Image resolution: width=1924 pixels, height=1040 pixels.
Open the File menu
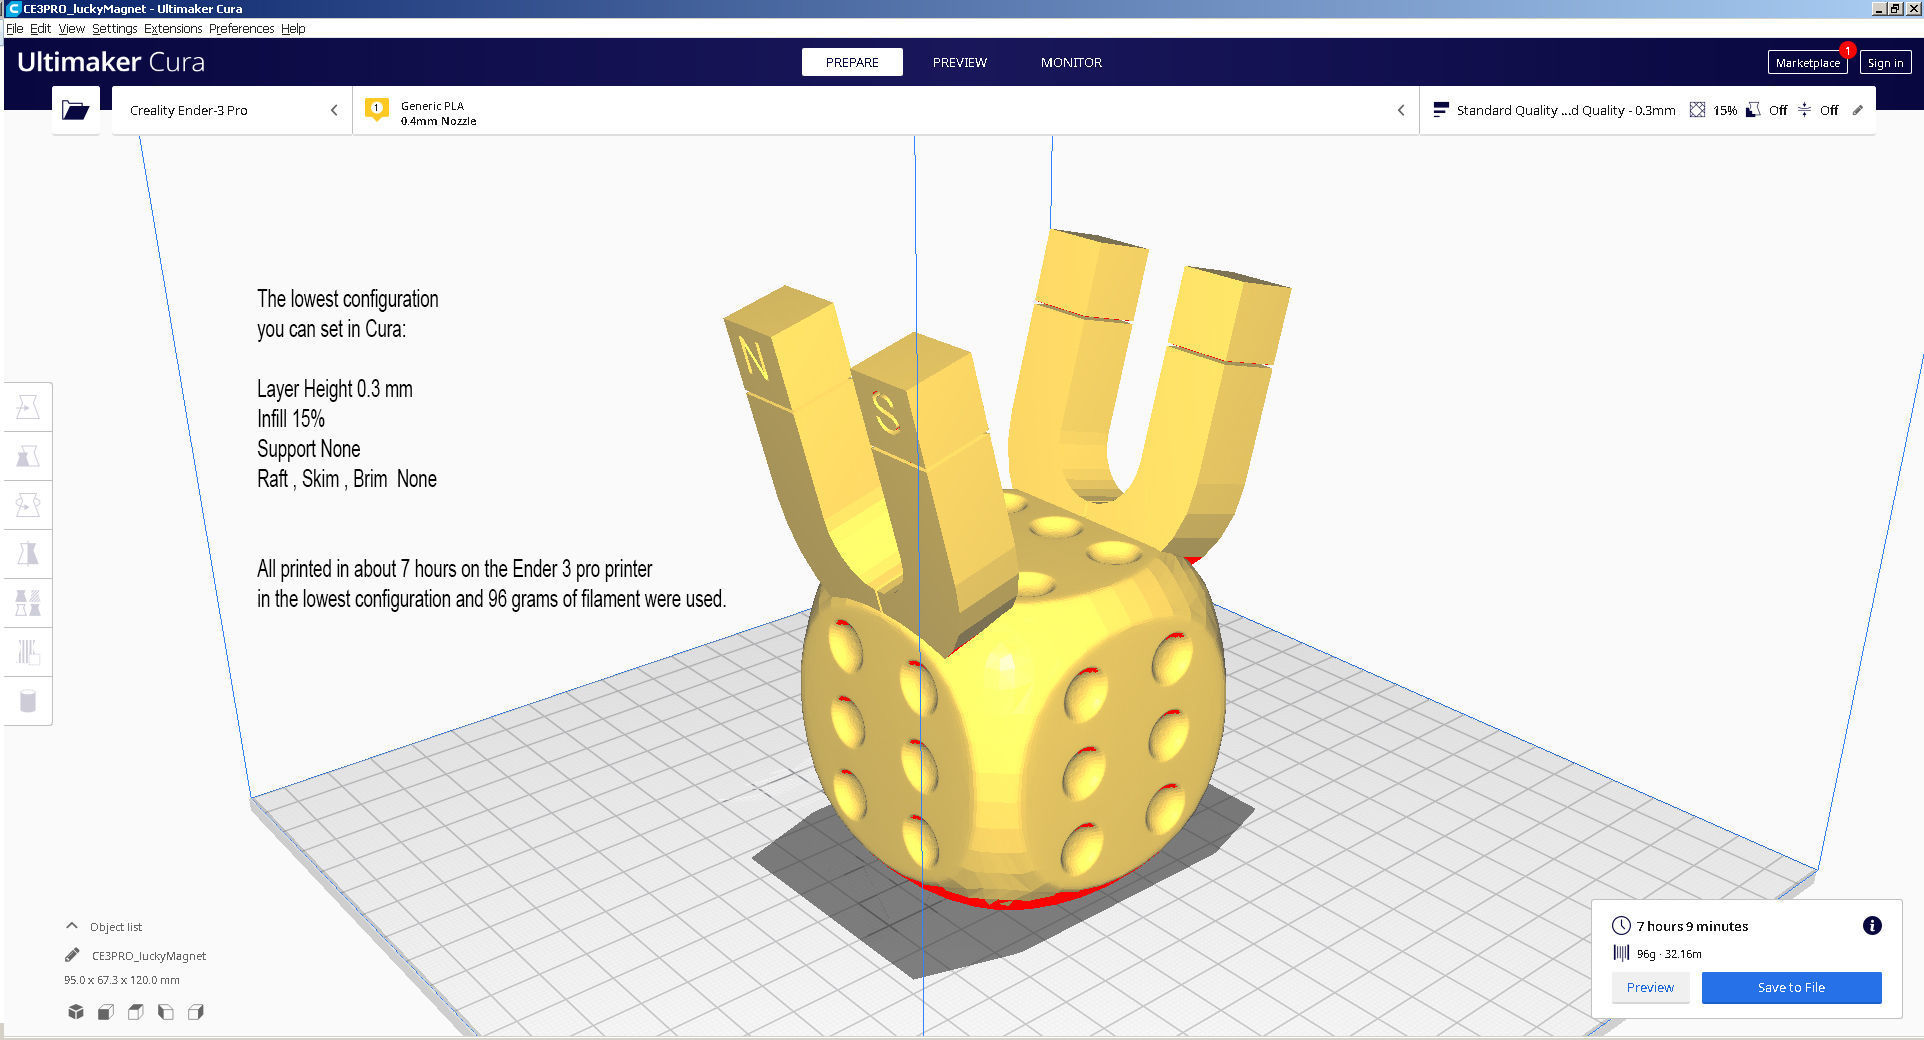14,28
